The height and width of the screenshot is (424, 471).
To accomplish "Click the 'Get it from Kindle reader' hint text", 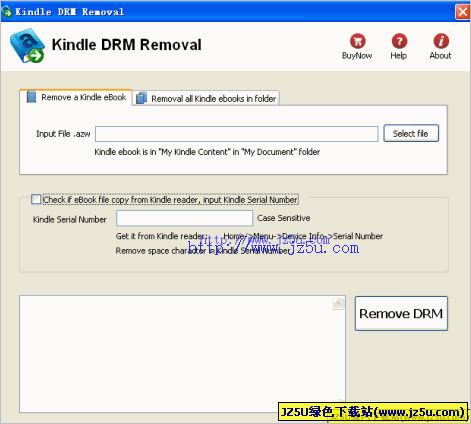I will point(249,236).
